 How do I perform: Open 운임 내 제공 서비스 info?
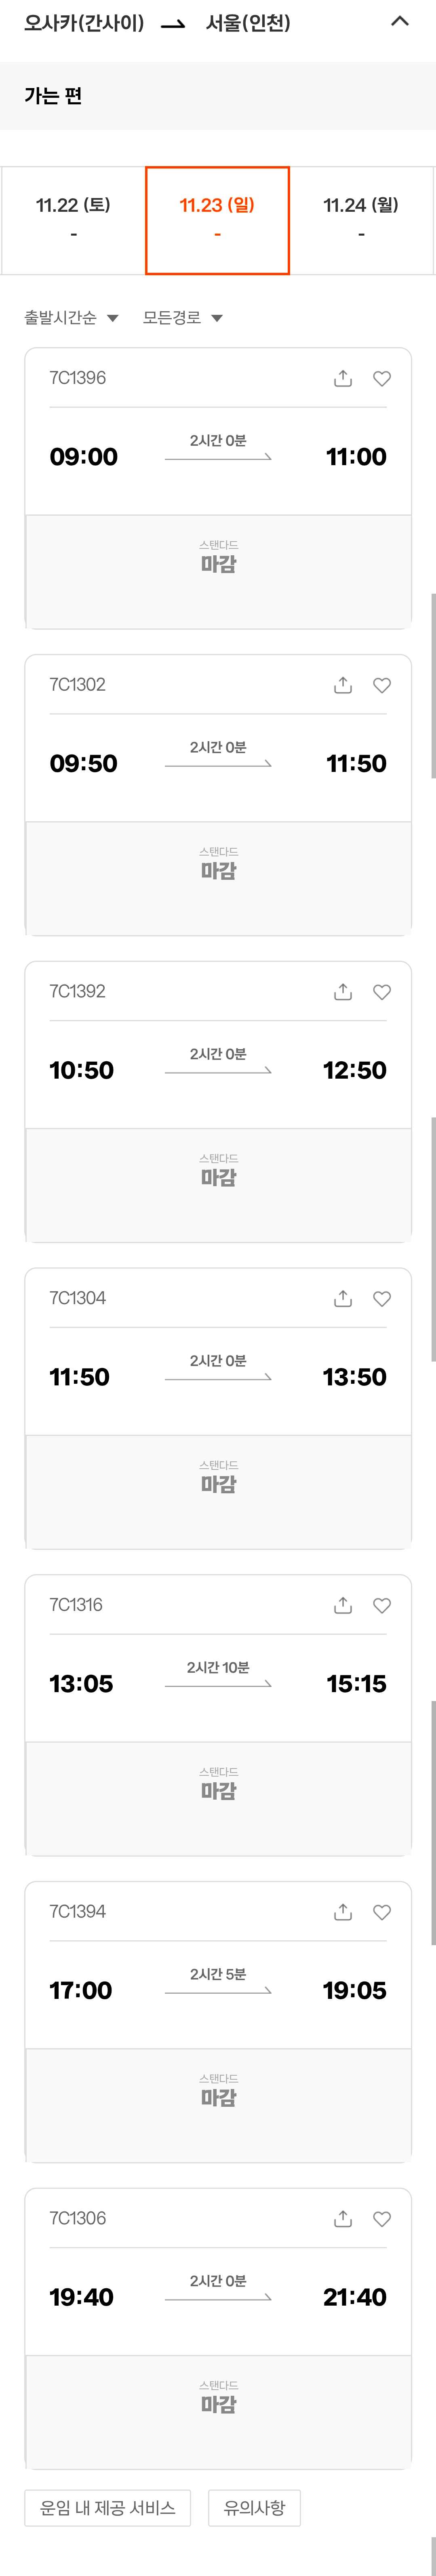(108, 2508)
